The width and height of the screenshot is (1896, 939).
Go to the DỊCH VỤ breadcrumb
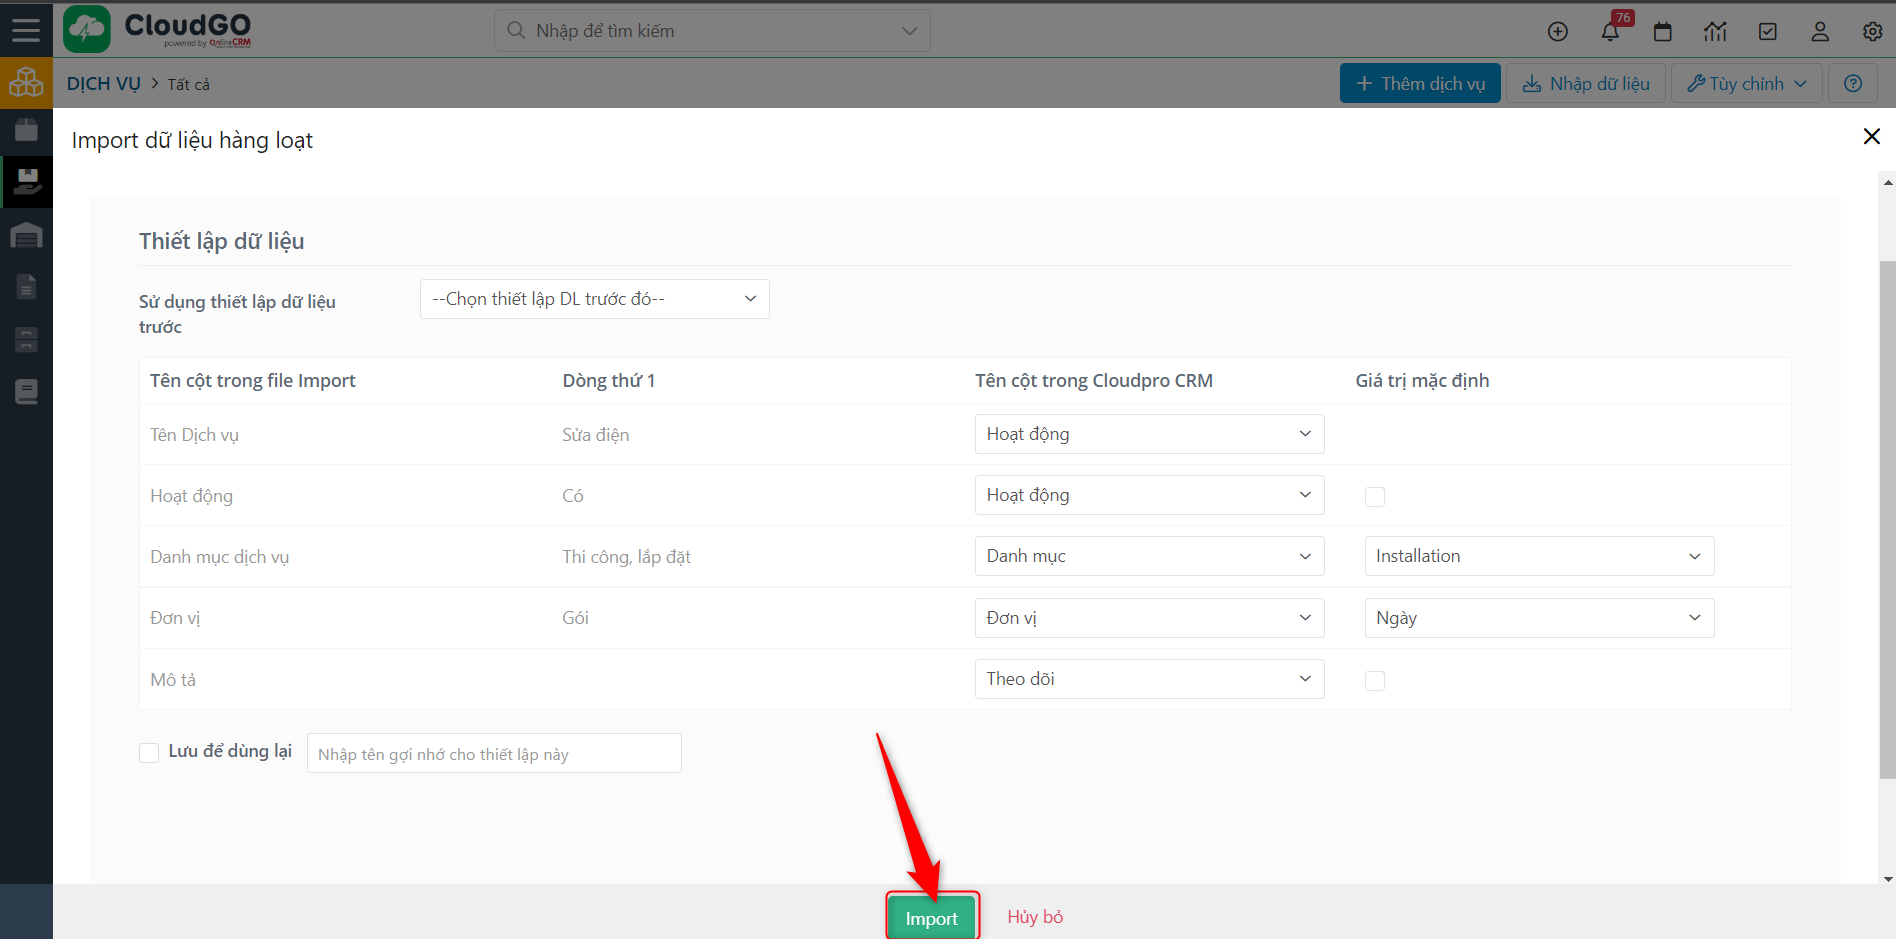click(104, 84)
